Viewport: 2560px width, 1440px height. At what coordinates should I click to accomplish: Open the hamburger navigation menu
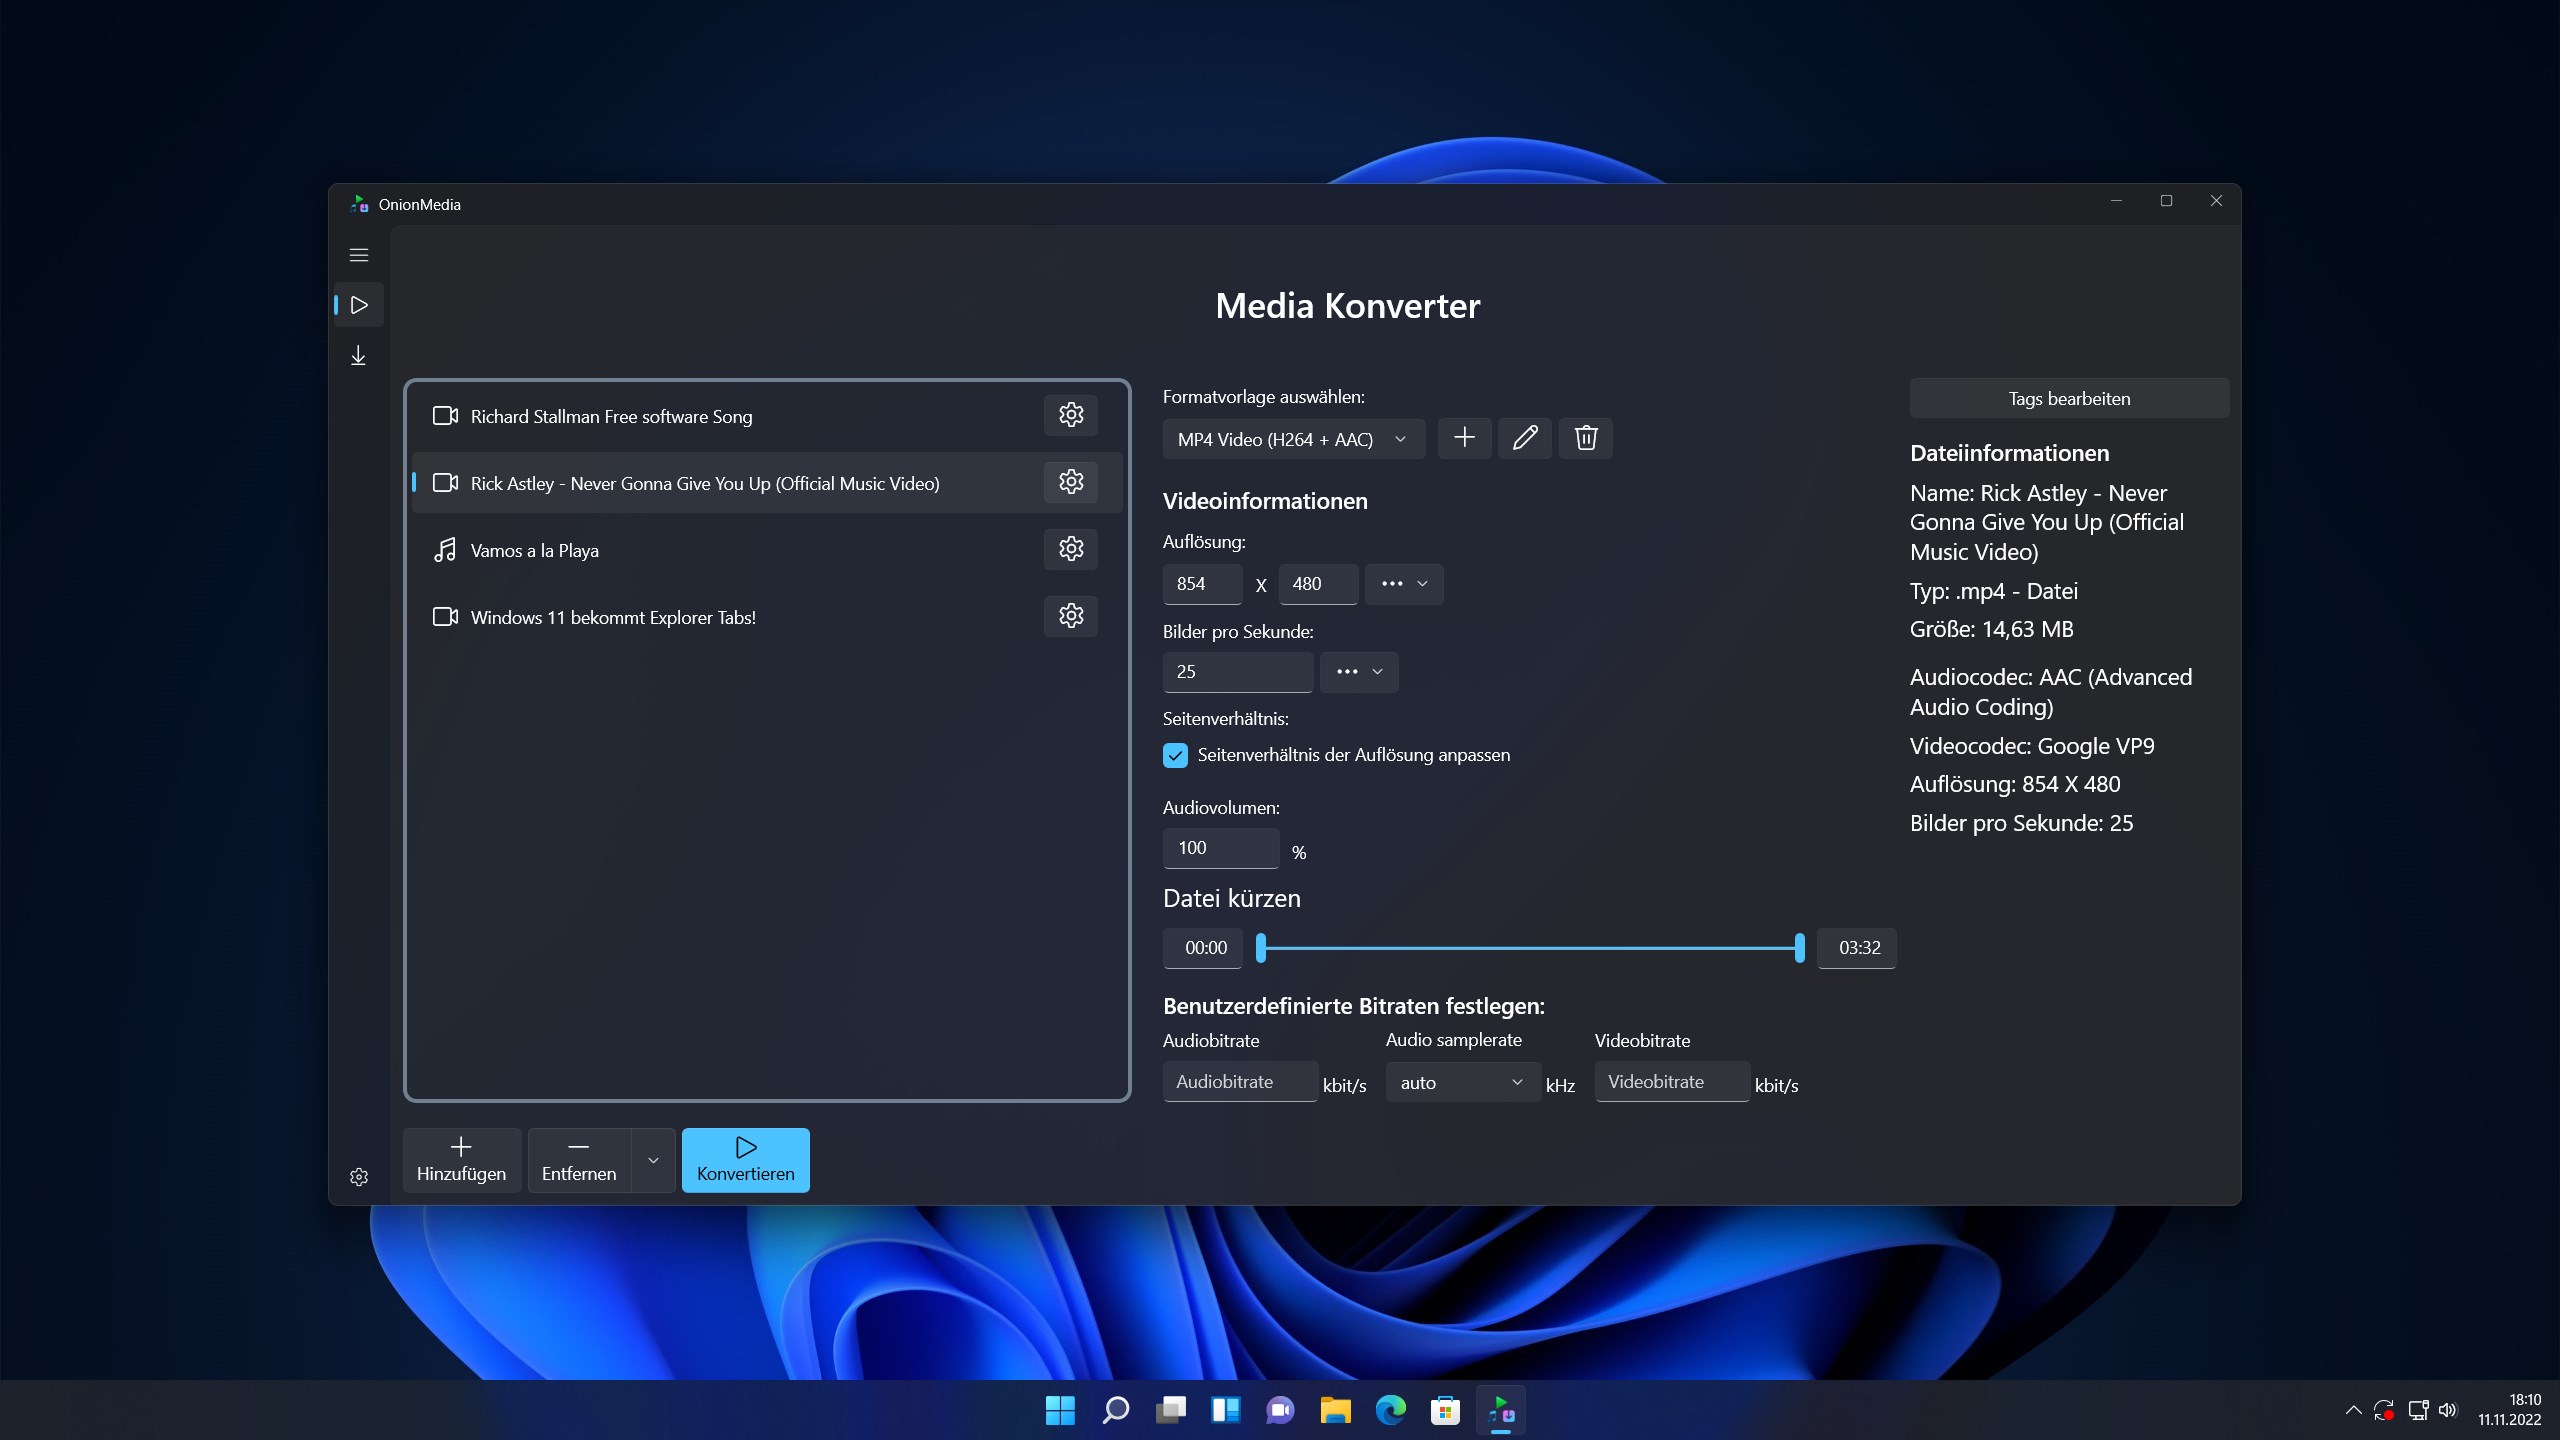359,255
